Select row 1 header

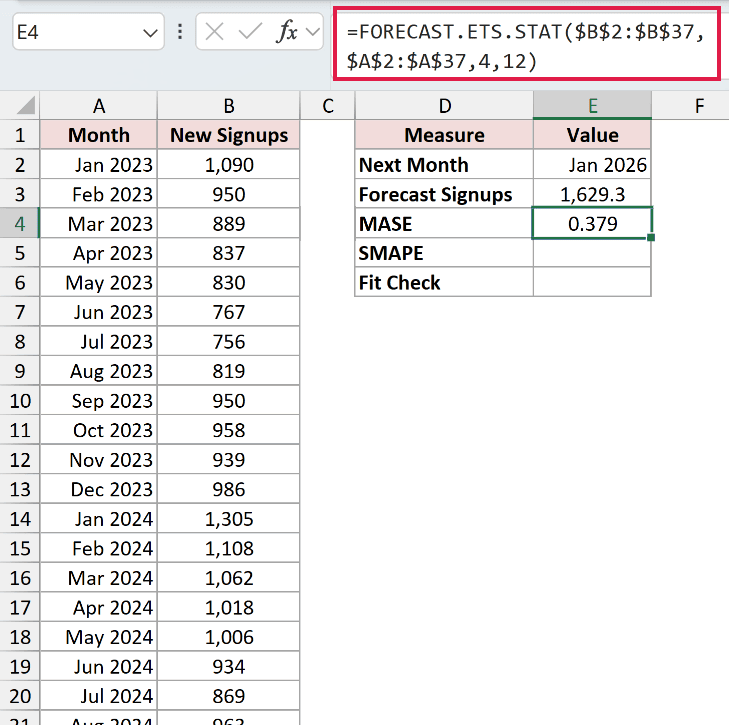(20, 135)
